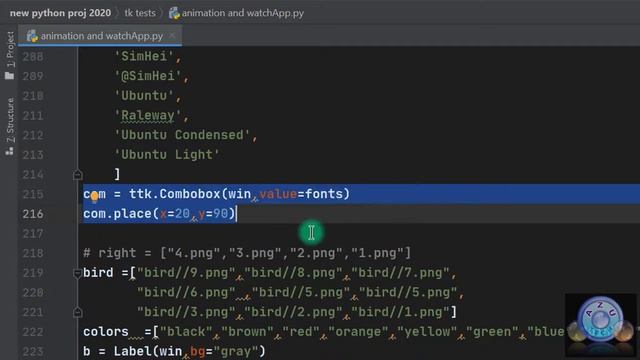Click line number 215 in gutter
The width and height of the screenshot is (640, 360).
[33, 194]
